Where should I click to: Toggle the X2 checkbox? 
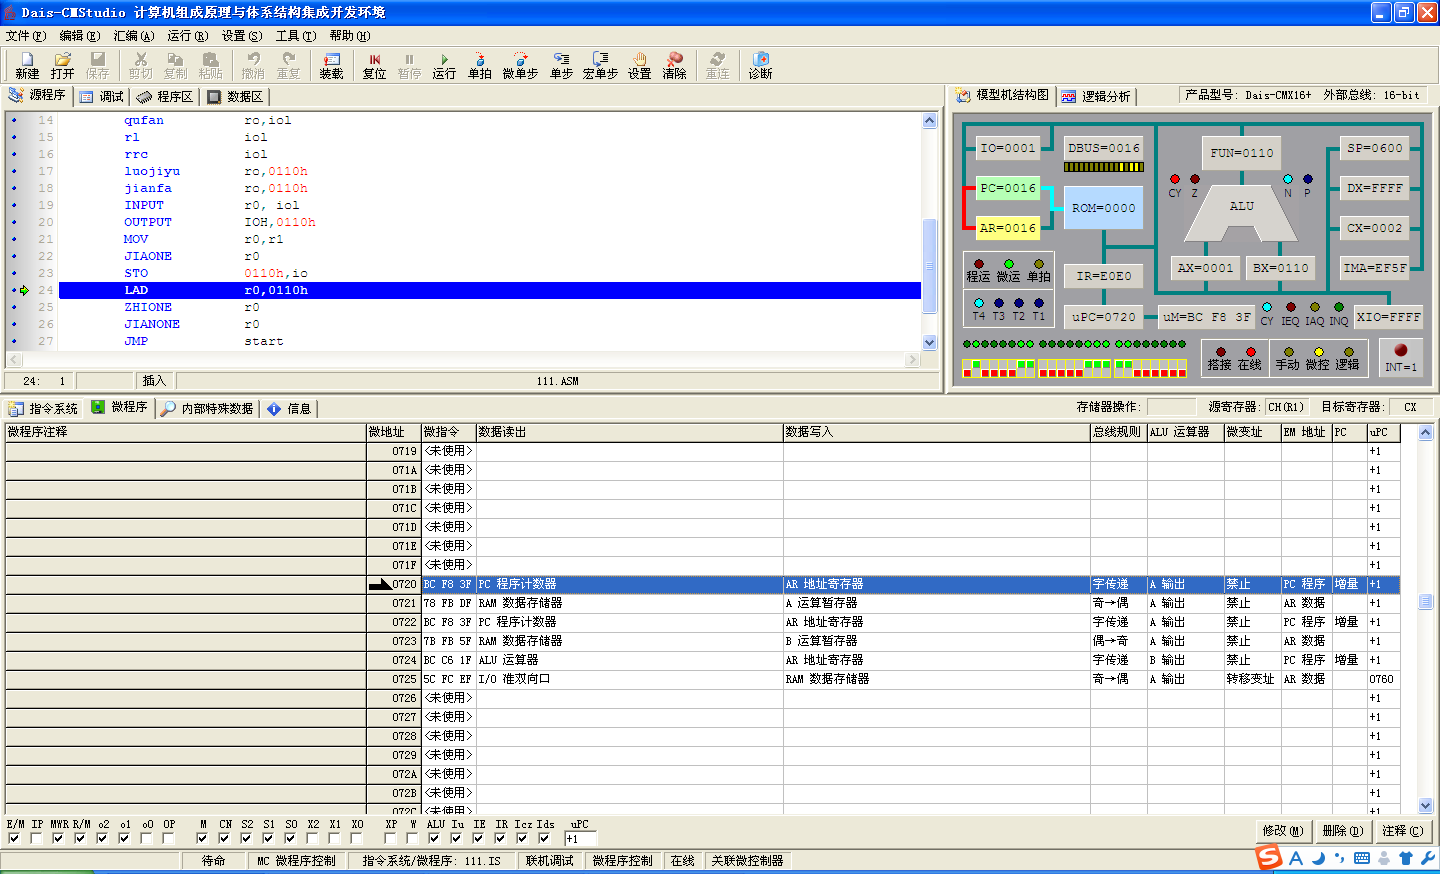[x=312, y=838]
